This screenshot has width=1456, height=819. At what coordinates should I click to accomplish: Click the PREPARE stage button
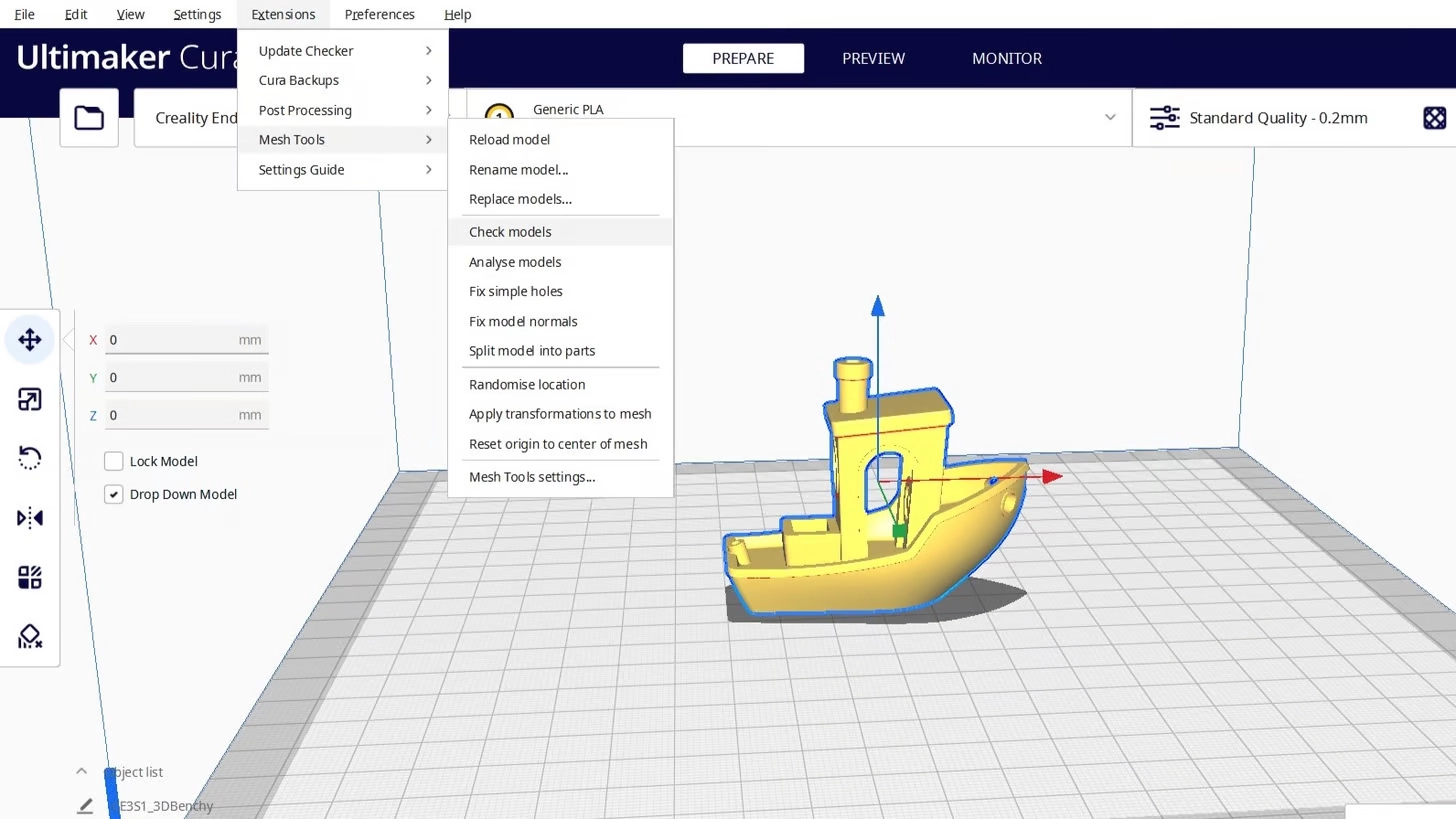coord(743,58)
